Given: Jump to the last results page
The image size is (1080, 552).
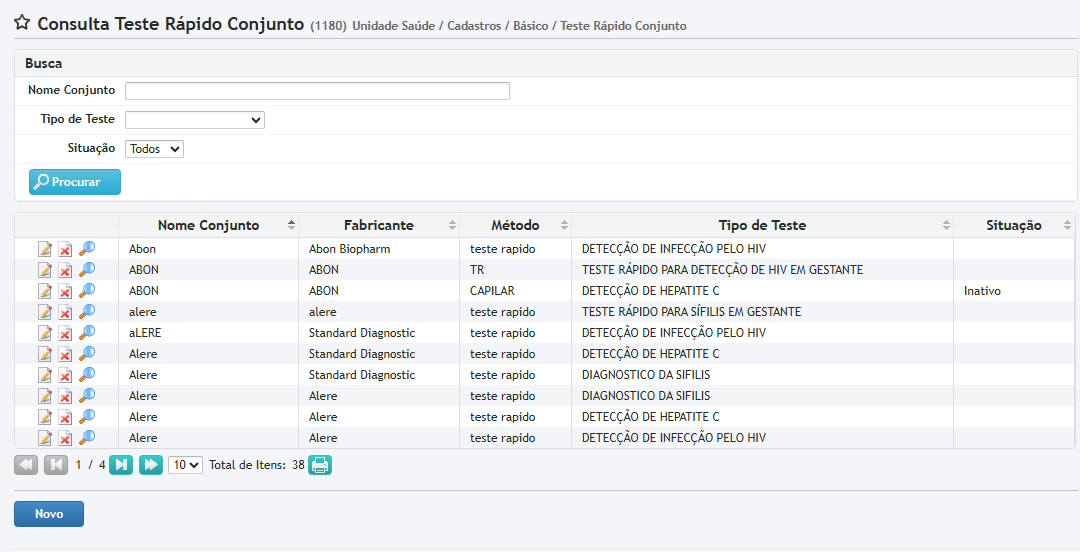Looking at the screenshot, I should click(x=150, y=465).
